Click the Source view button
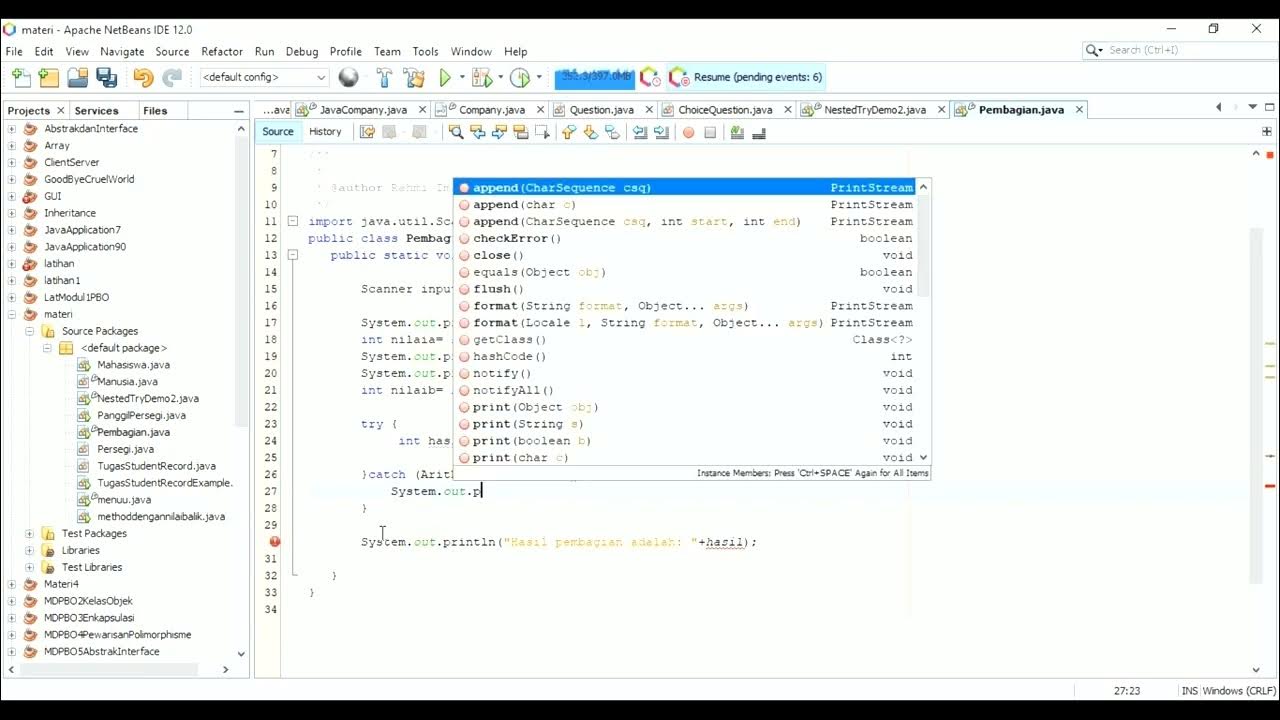This screenshot has width=1280, height=720. [x=278, y=132]
